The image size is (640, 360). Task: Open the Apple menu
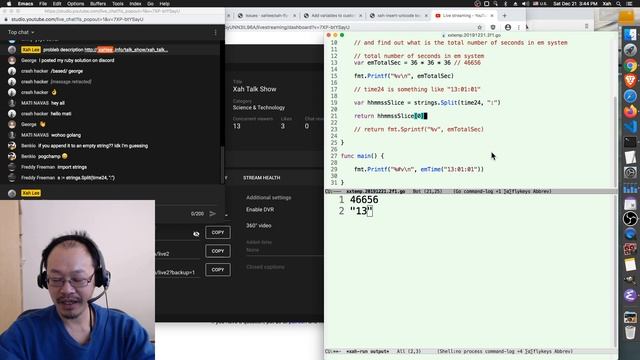click(x=9, y=4)
